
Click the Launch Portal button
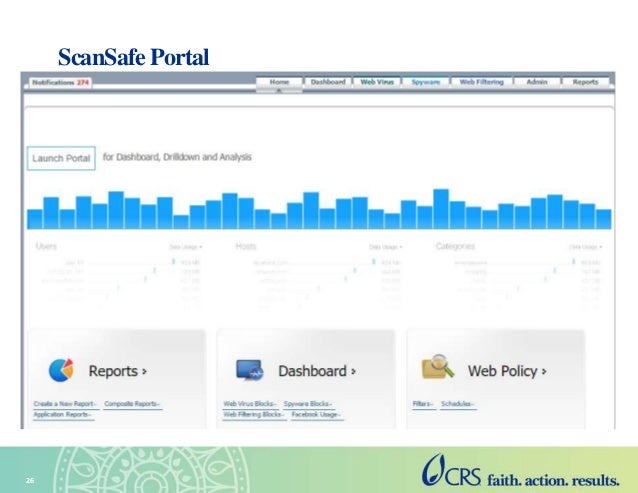point(61,158)
